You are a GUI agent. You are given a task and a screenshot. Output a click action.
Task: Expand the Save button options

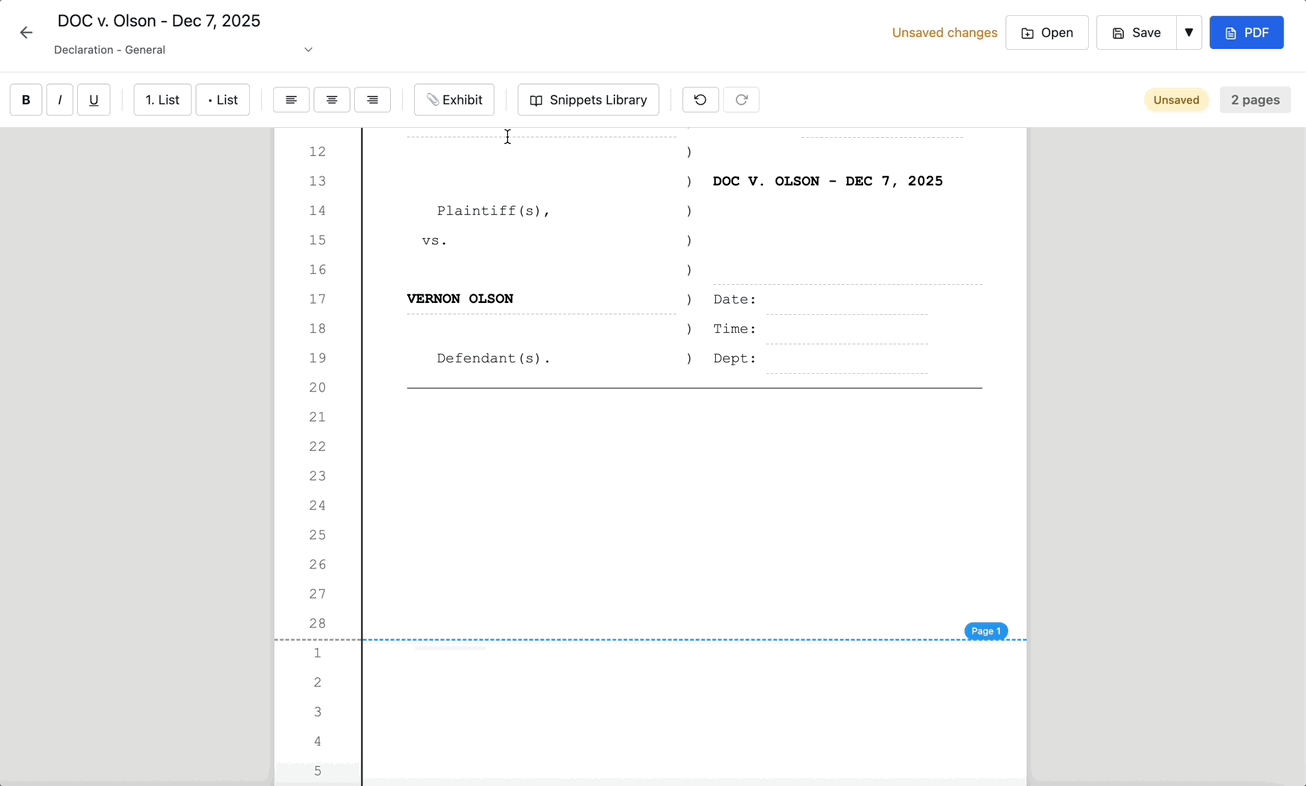(1189, 32)
